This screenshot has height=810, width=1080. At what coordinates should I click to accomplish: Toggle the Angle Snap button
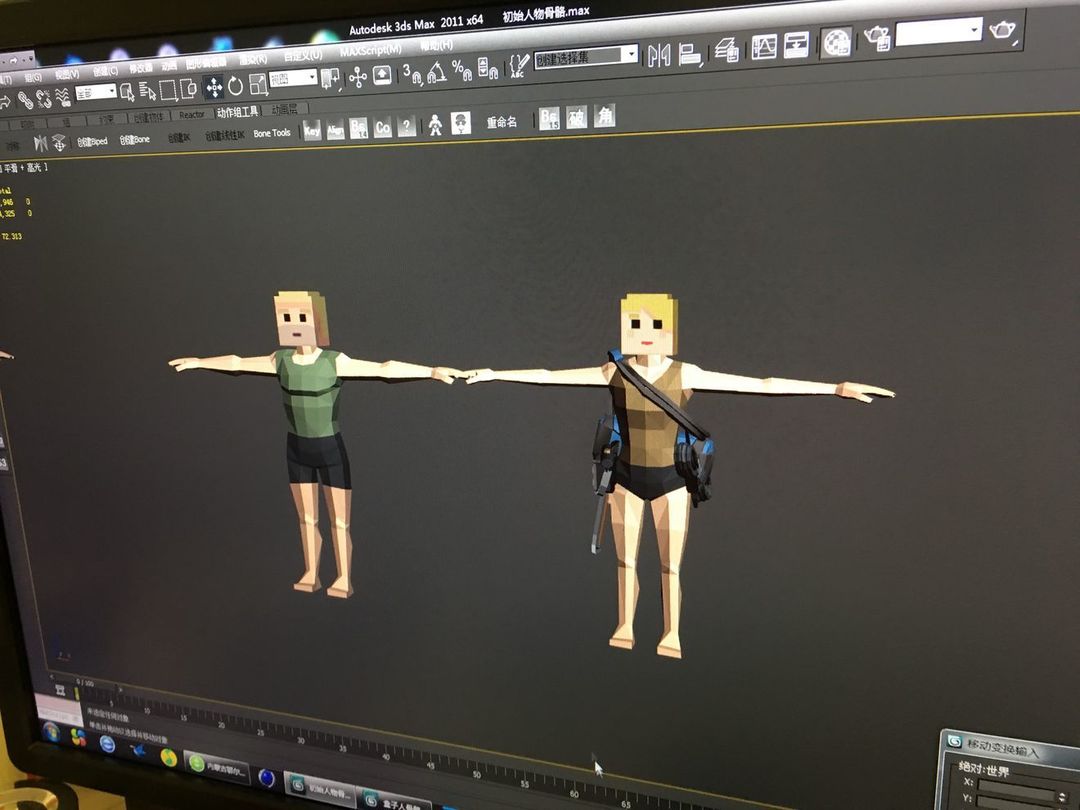437,71
